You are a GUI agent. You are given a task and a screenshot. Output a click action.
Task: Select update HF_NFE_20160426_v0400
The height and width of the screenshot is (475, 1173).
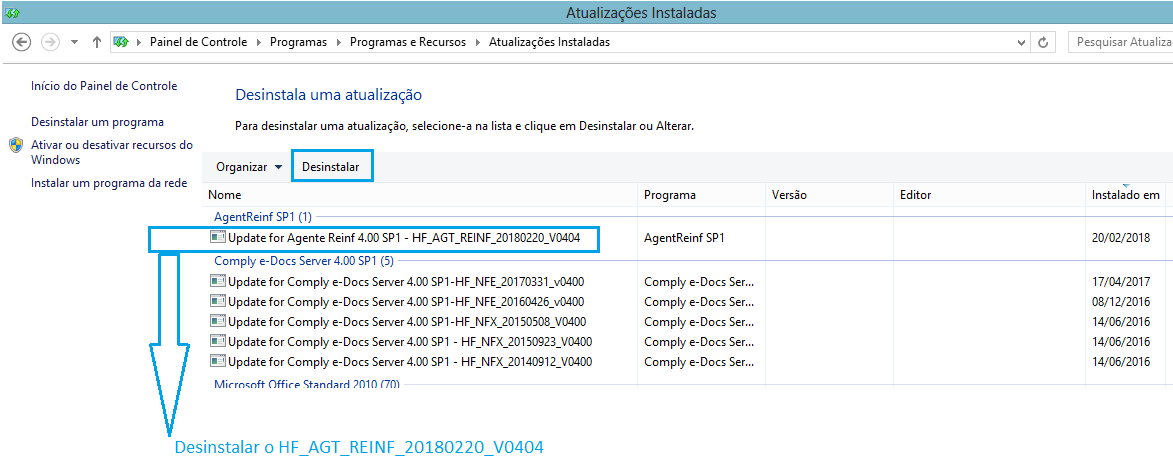(x=406, y=302)
